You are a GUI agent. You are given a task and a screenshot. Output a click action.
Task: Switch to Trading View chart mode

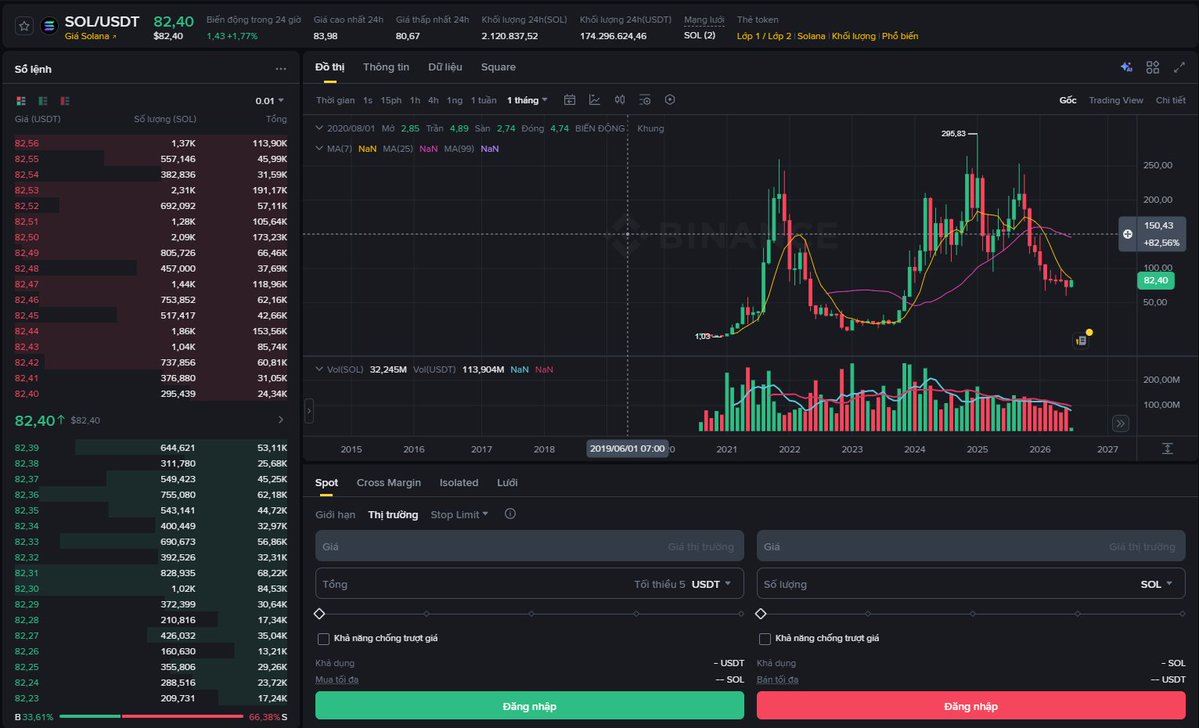1116,100
